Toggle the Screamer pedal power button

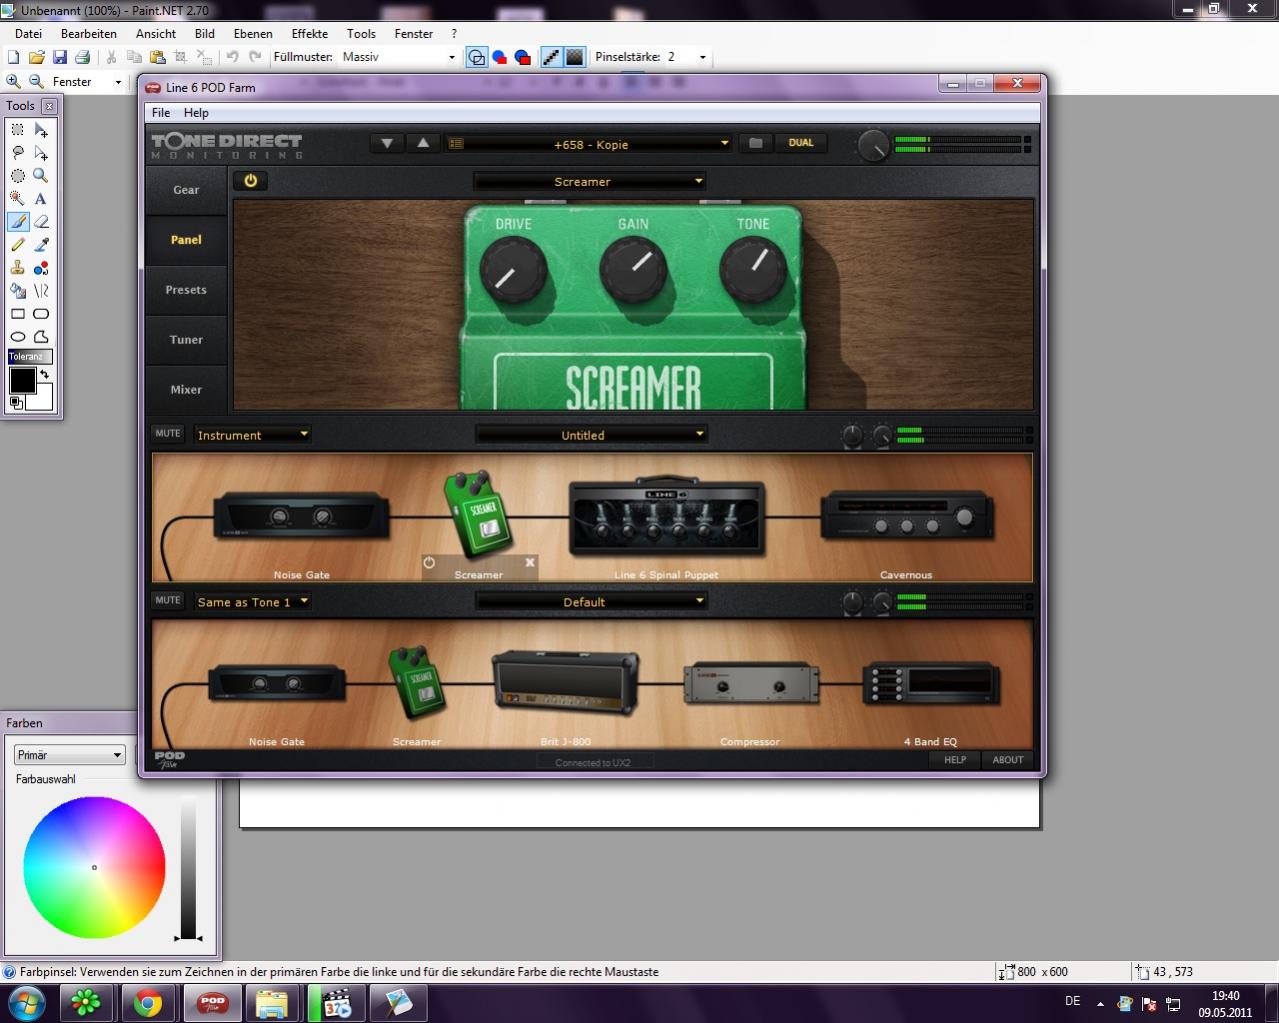[x=250, y=181]
